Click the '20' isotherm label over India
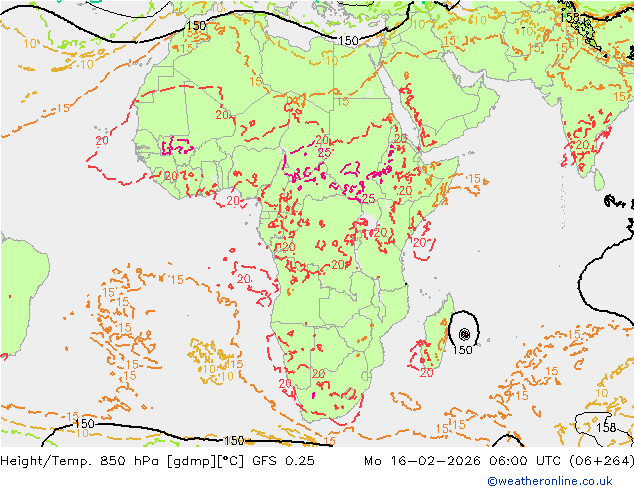The height and width of the screenshot is (490, 634). [x=582, y=145]
